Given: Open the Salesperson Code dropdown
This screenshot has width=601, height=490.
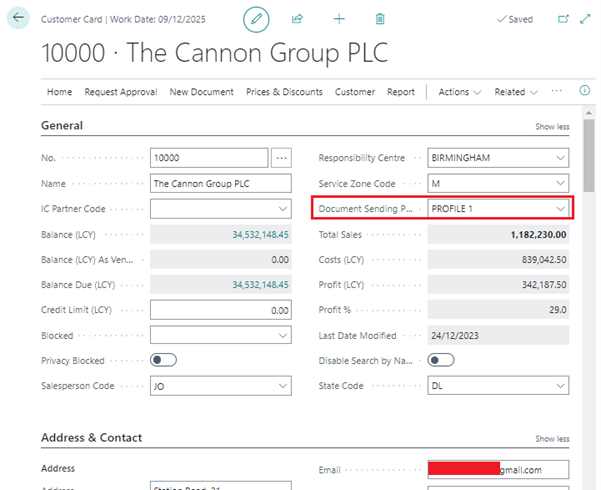Looking at the screenshot, I should point(283,386).
